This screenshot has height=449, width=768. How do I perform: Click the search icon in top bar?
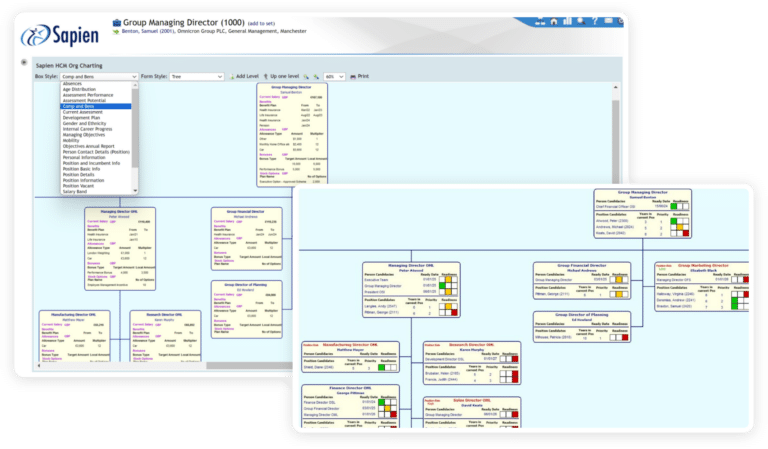[581, 21]
